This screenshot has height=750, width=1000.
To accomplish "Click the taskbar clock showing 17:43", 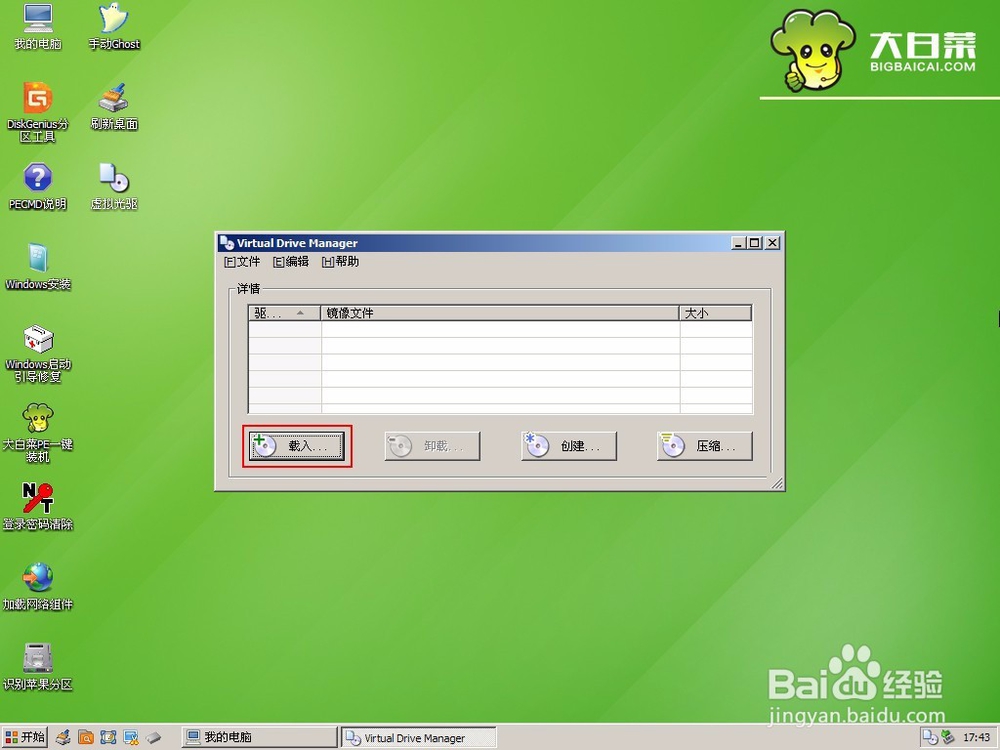I will coord(976,738).
